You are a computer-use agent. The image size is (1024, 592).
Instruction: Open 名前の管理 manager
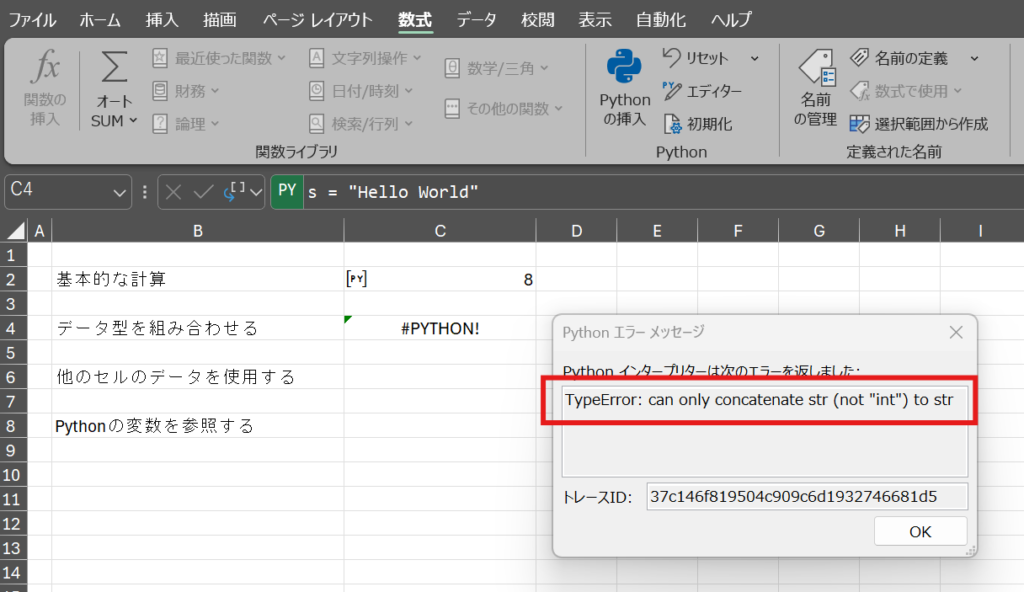pyautogui.click(x=816, y=70)
